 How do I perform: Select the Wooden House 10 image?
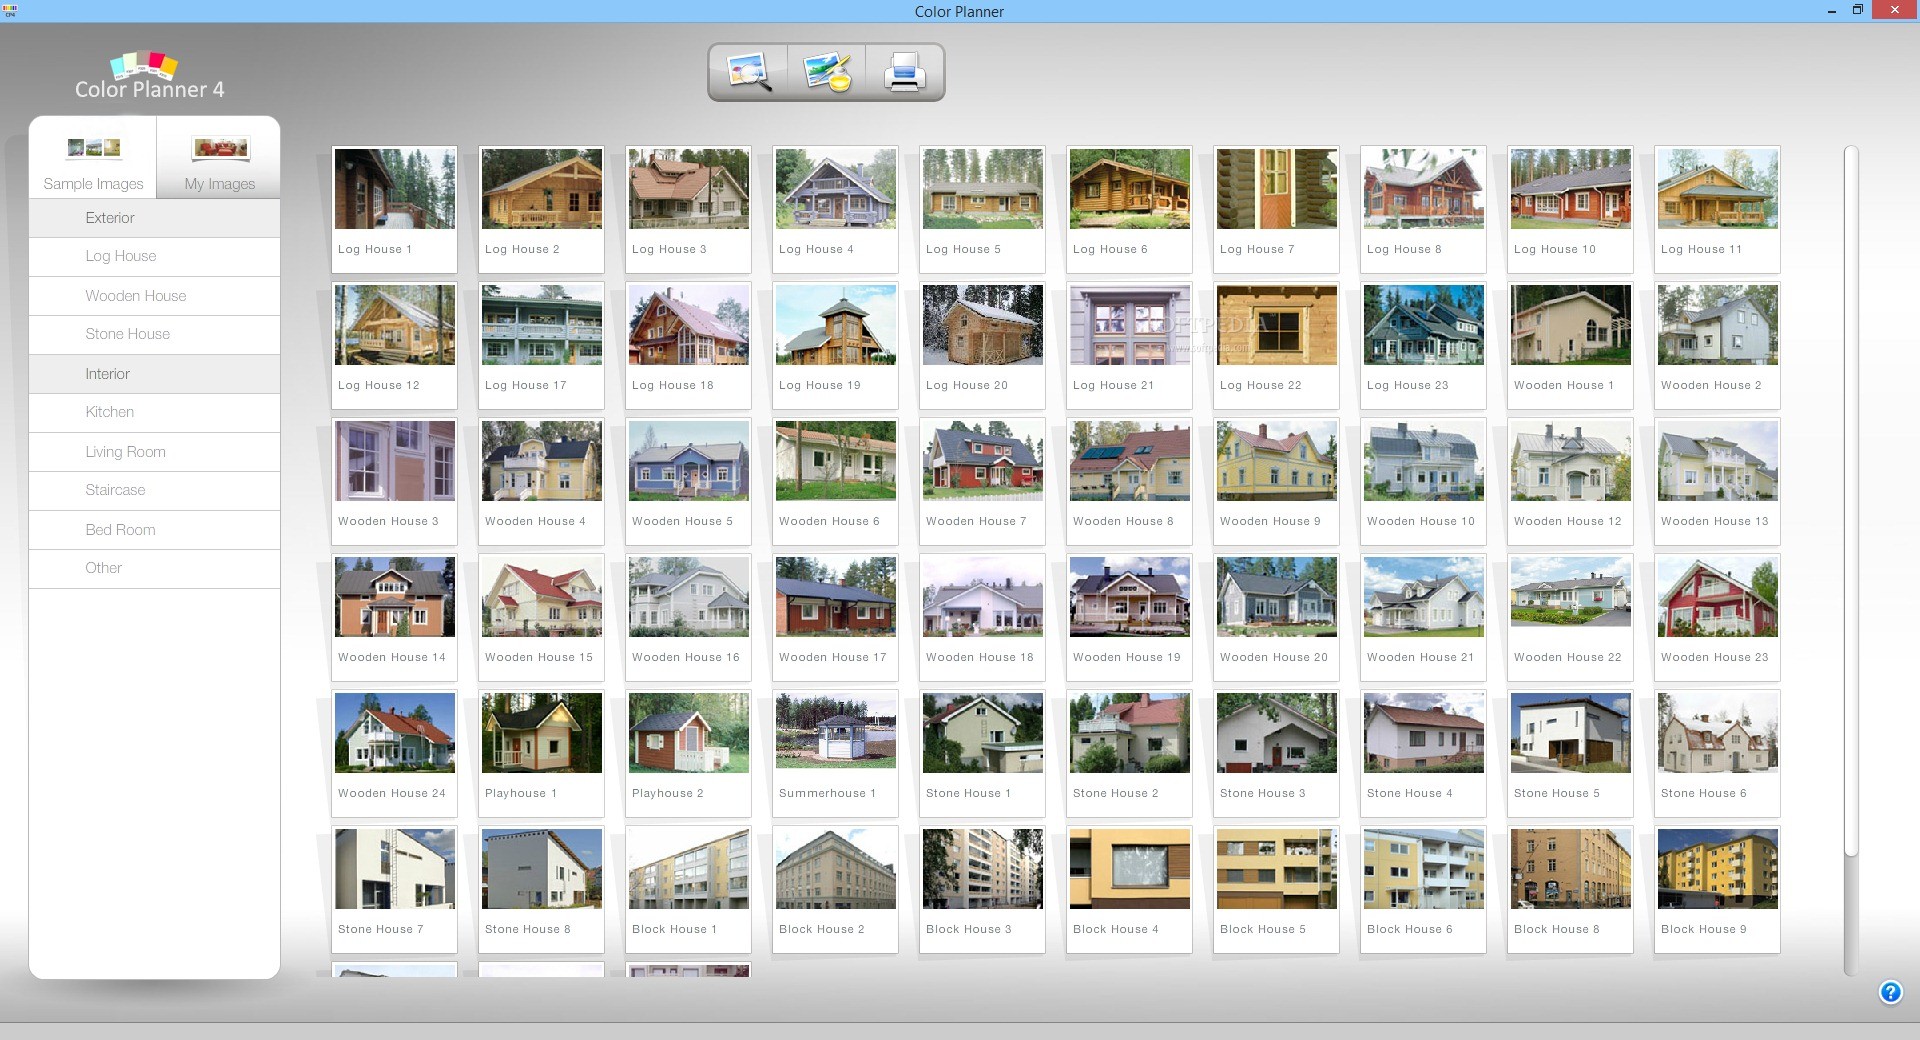coord(1424,481)
